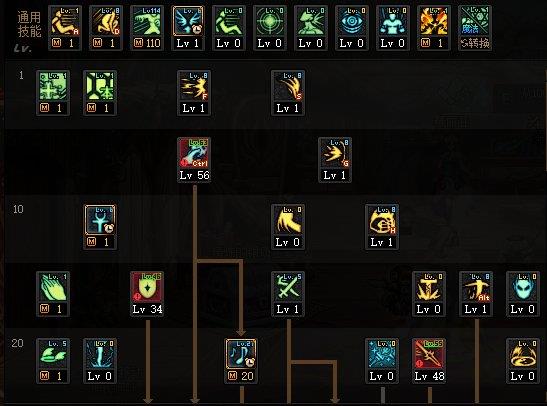Image resolution: width=547 pixels, height=406 pixels.
Task: Toggle the 魔法 转换 conversion skill
Action: pyautogui.click(x=475, y=28)
